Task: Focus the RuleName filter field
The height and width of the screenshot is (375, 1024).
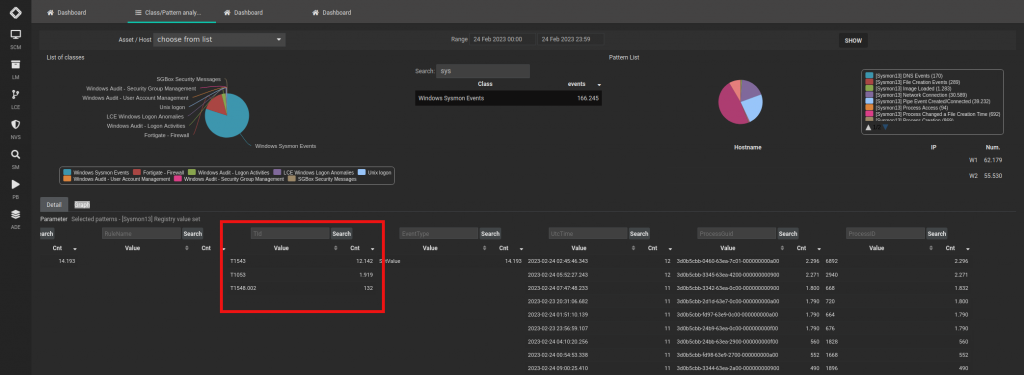Action: pos(141,233)
